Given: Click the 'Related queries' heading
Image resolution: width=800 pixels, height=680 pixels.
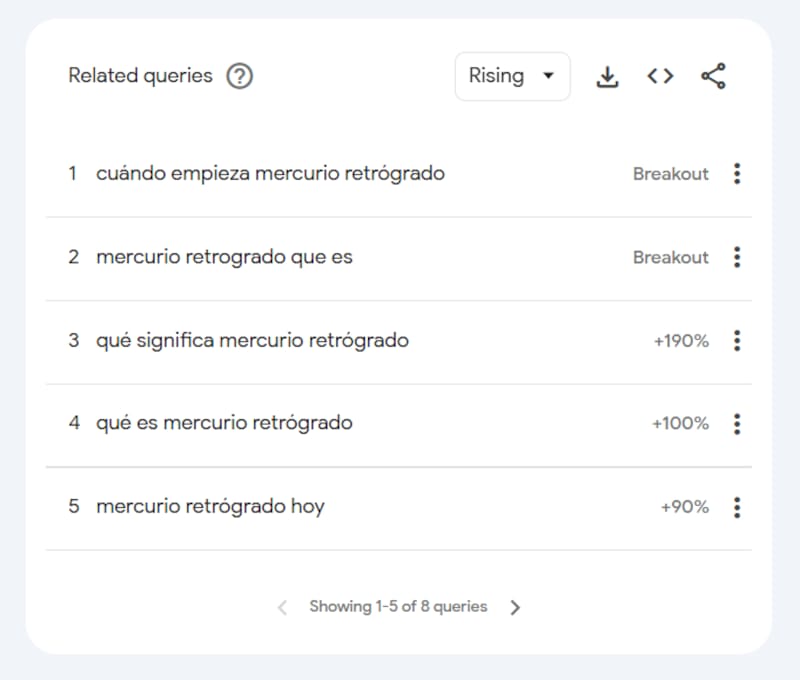Looking at the screenshot, I should [140, 76].
